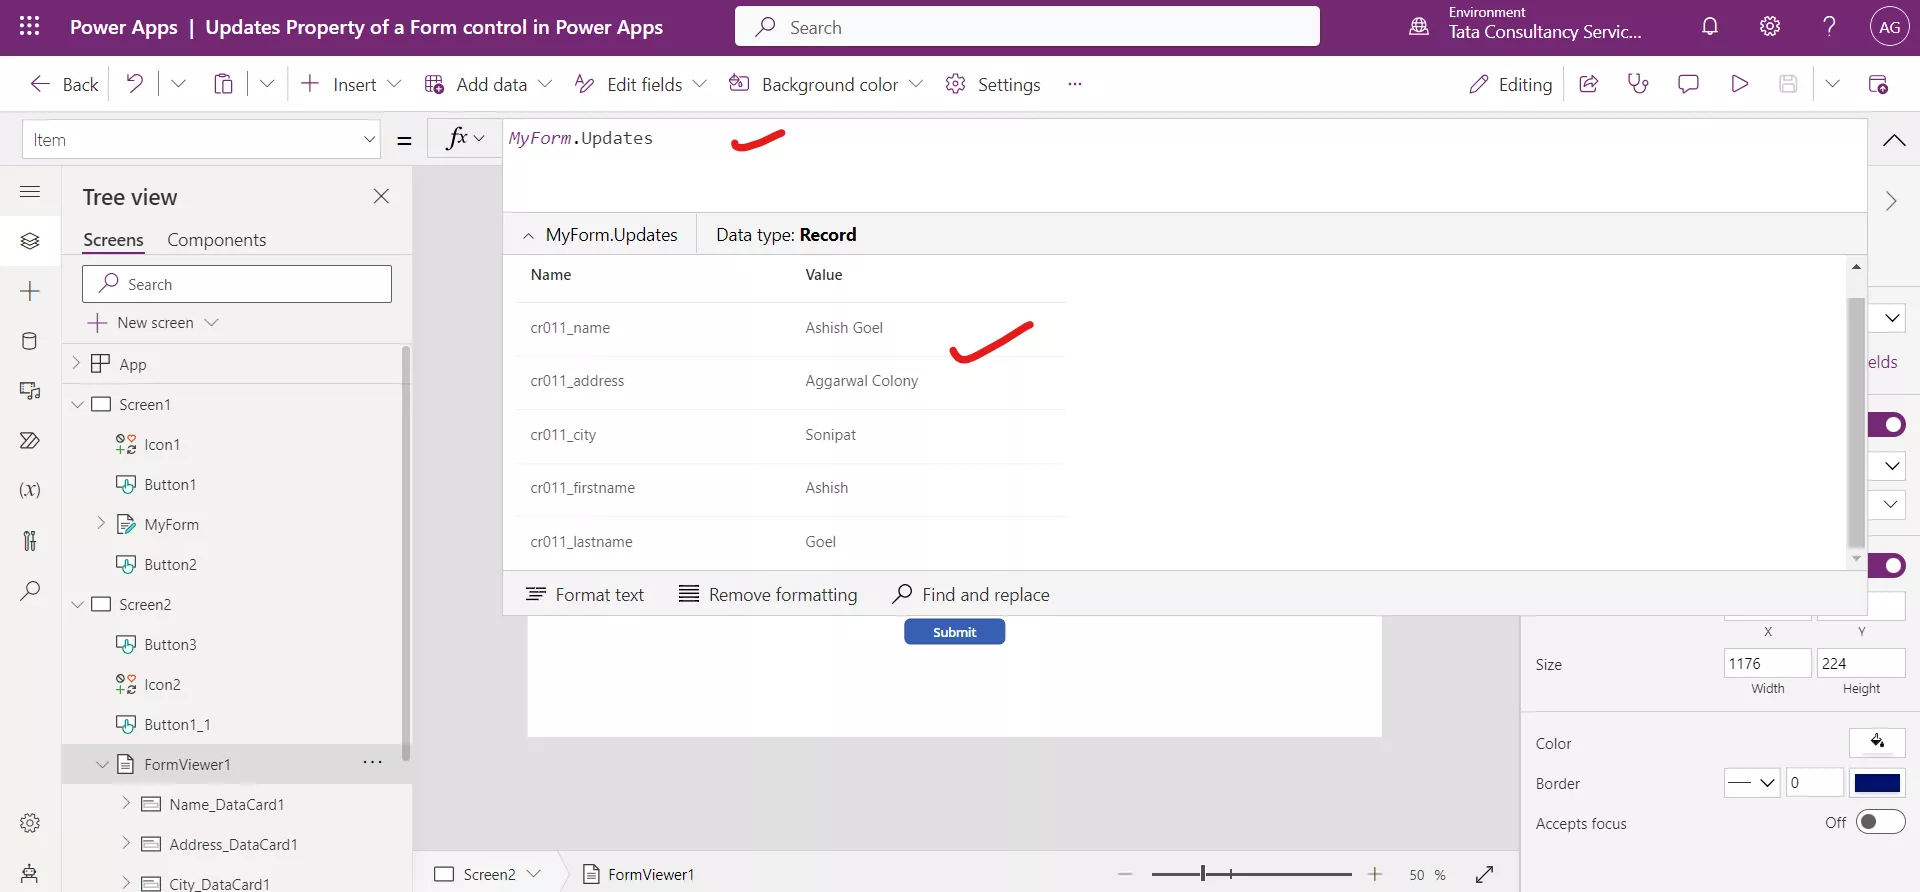Click the Save disk icon
The width and height of the screenshot is (1920, 892).
coord(1789,84)
